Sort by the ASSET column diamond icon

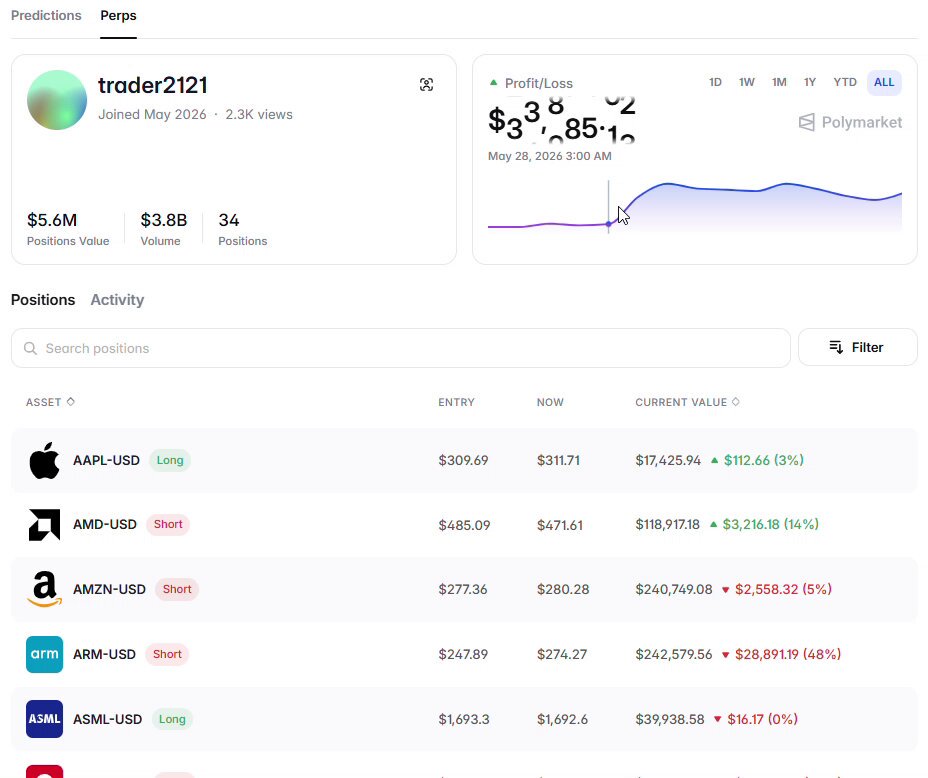click(71, 402)
